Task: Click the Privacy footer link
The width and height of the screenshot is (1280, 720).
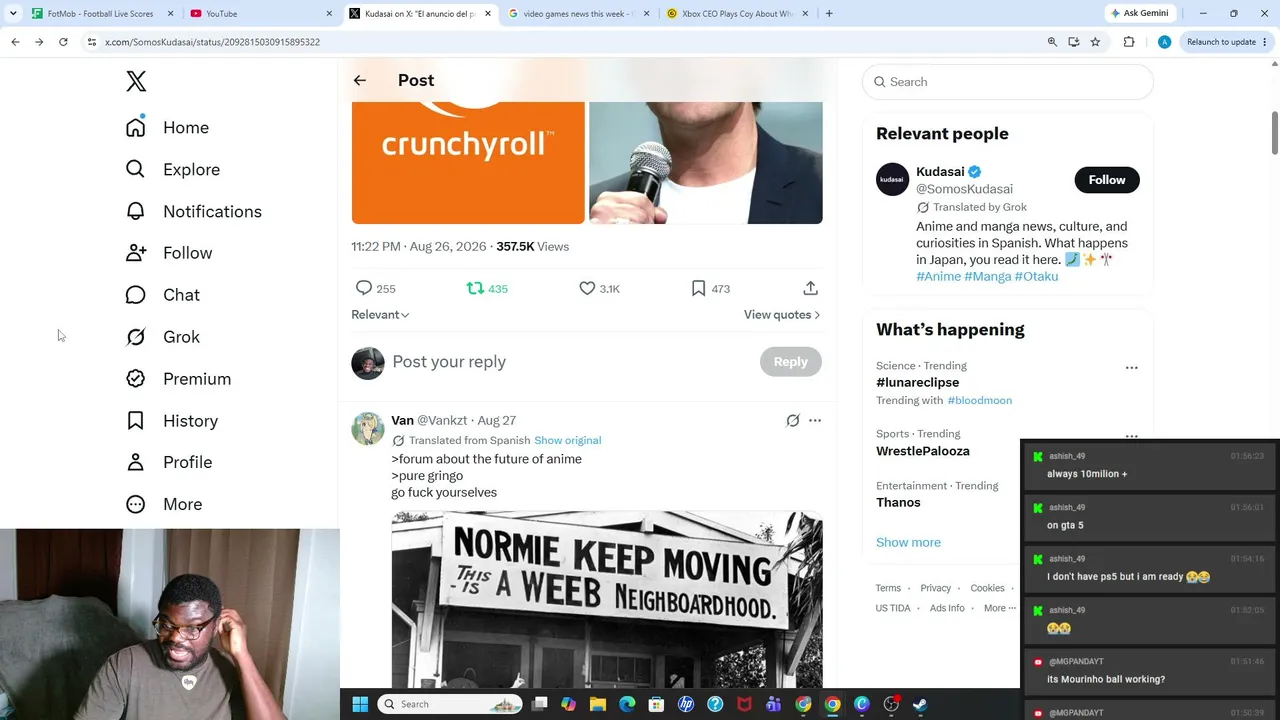Action: pos(936,588)
